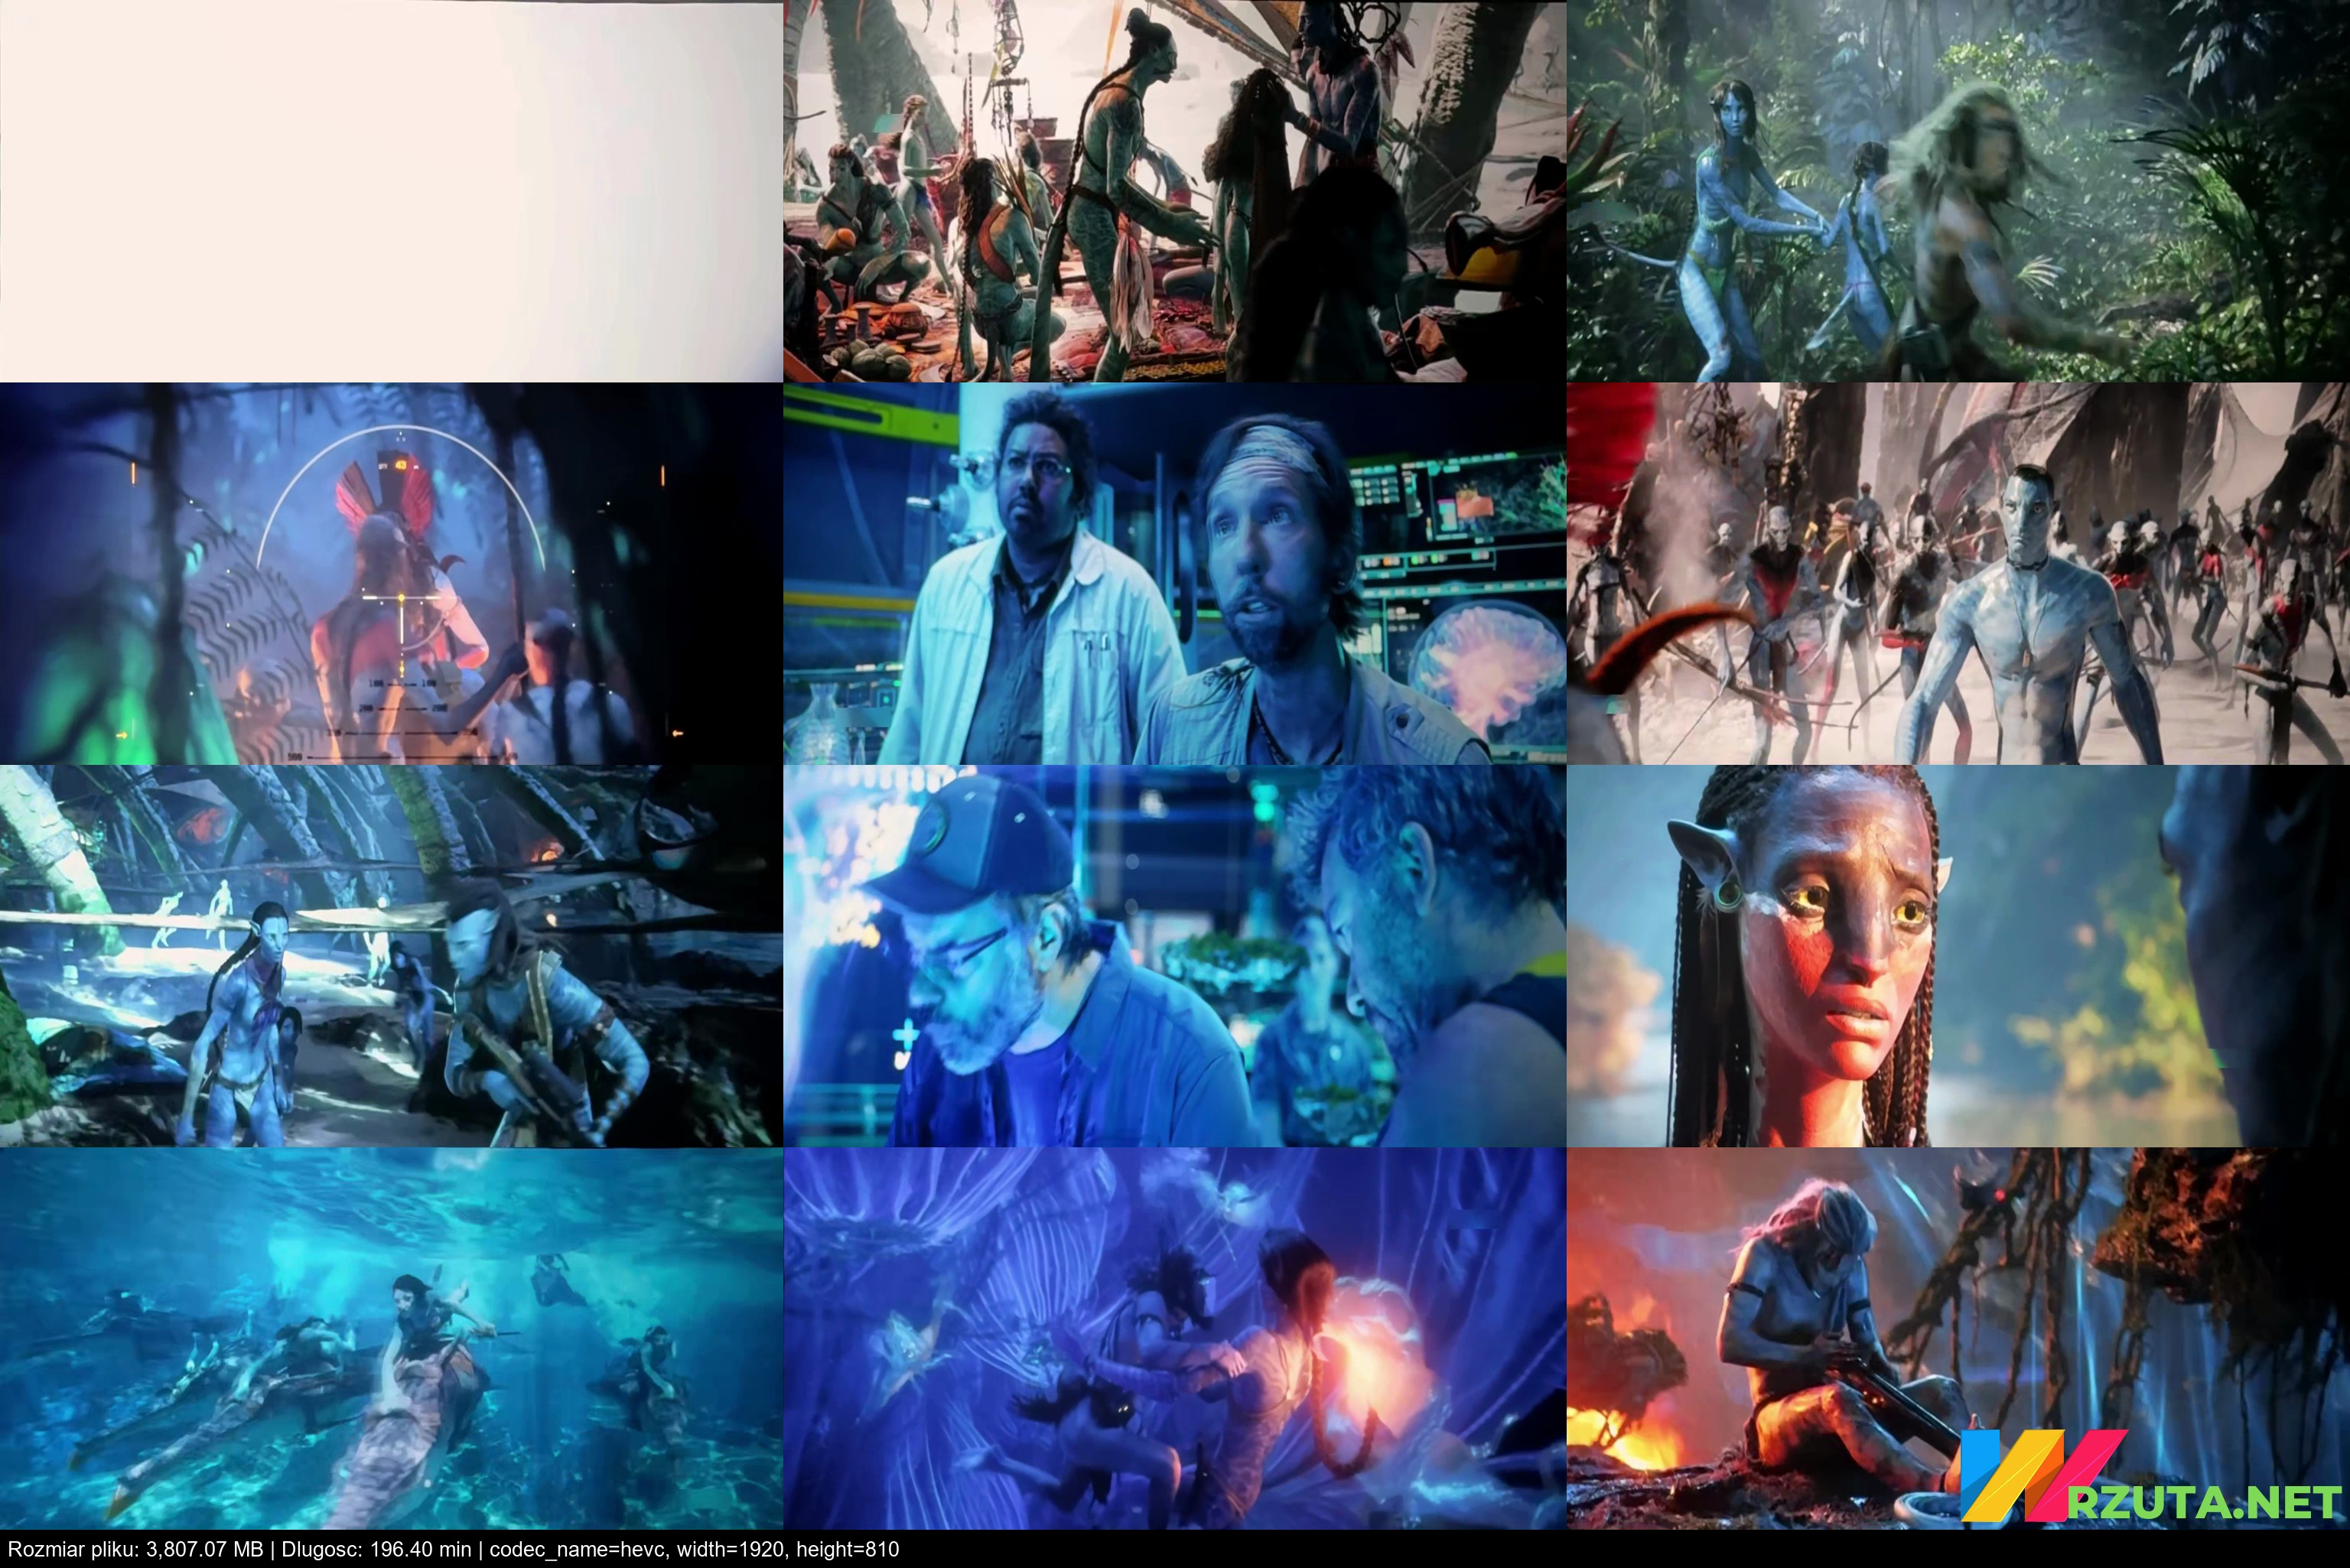The width and height of the screenshot is (2350, 1568).
Task: Open thumbnail of man in baseball cap
Action: pos(1174,956)
